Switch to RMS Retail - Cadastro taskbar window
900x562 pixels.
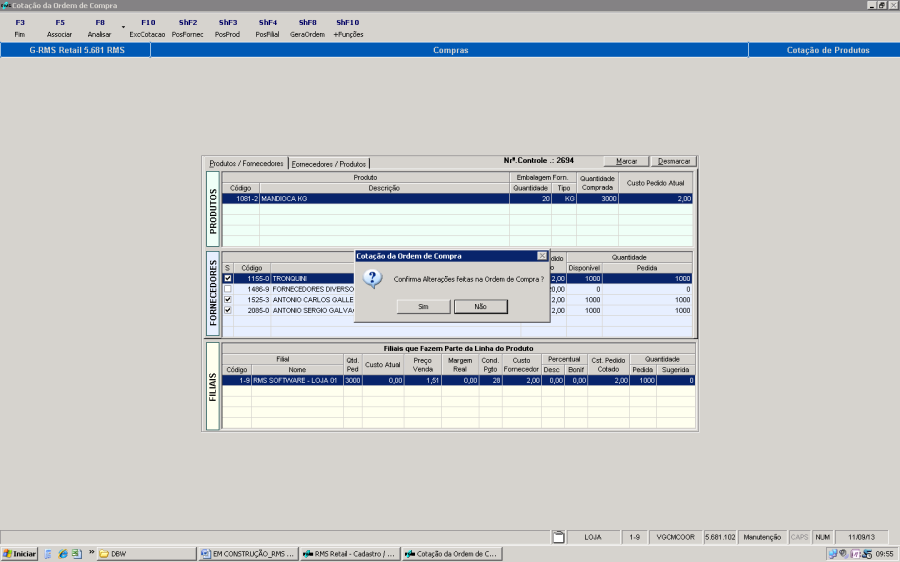click(349, 553)
